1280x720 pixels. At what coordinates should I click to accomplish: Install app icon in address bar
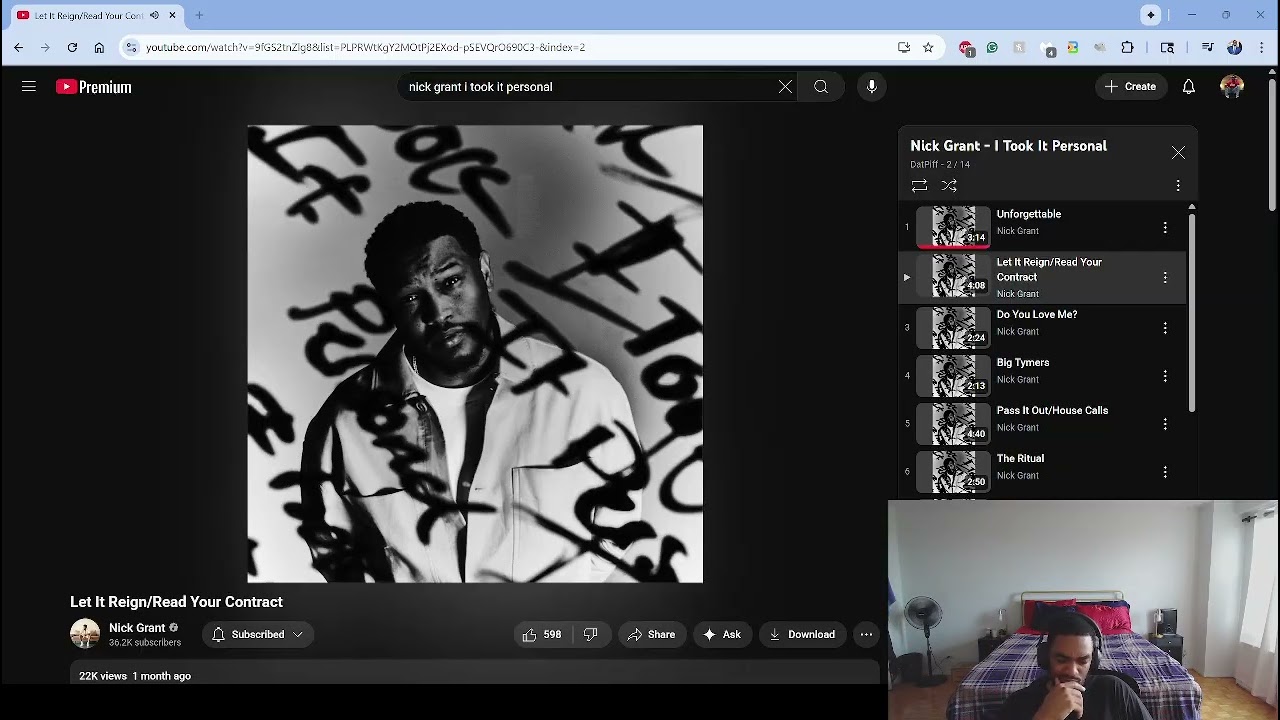click(x=904, y=47)
